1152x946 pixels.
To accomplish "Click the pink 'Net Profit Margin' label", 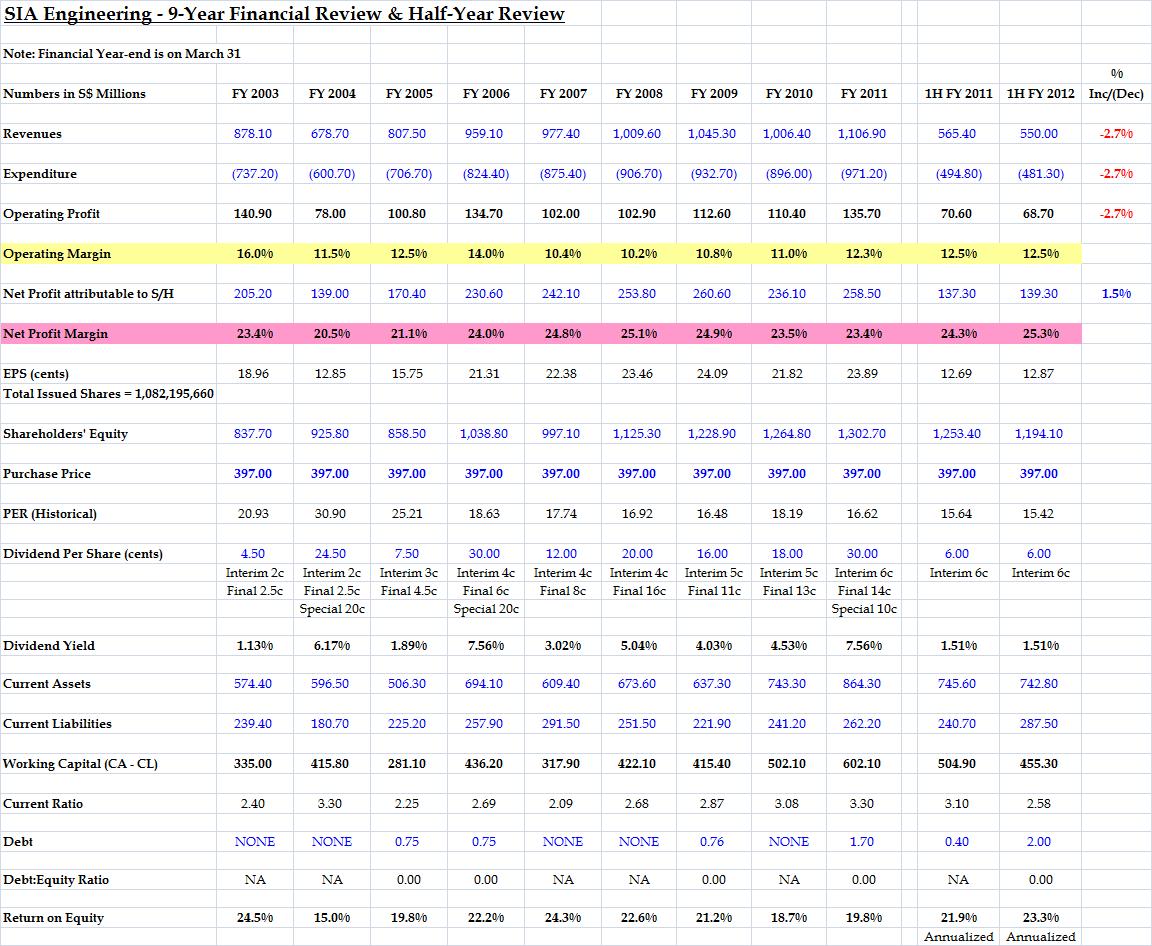I will tap(55, 333).
